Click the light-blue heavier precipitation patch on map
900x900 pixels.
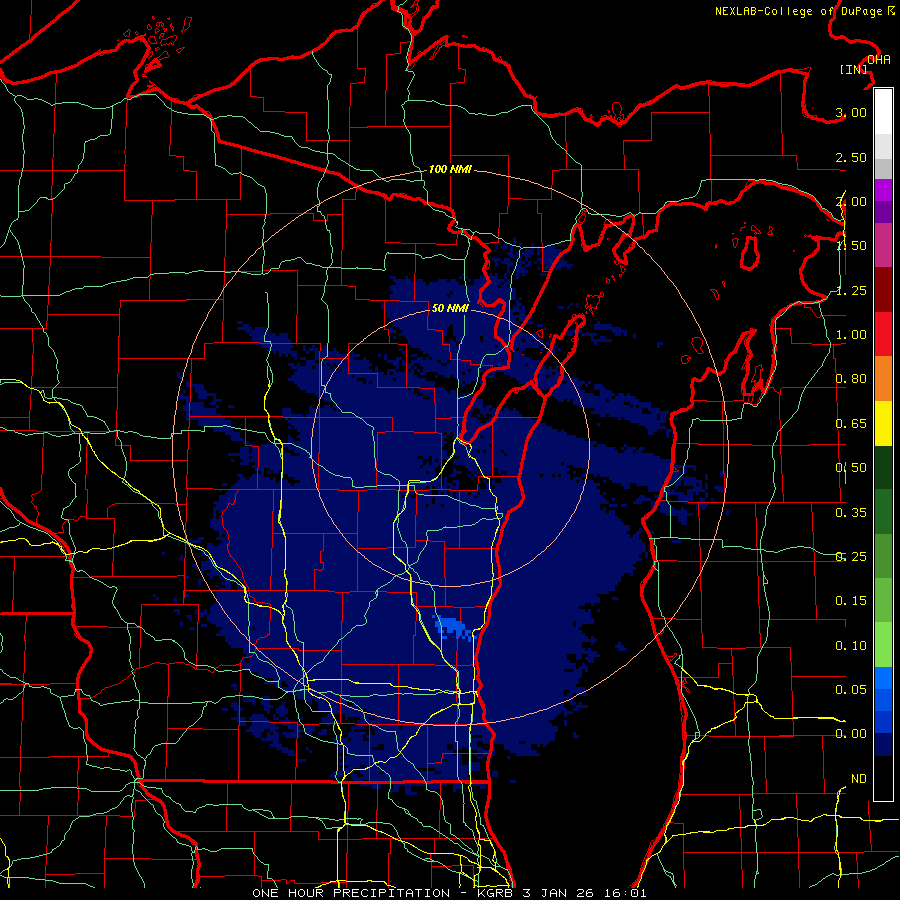(453, 627)
